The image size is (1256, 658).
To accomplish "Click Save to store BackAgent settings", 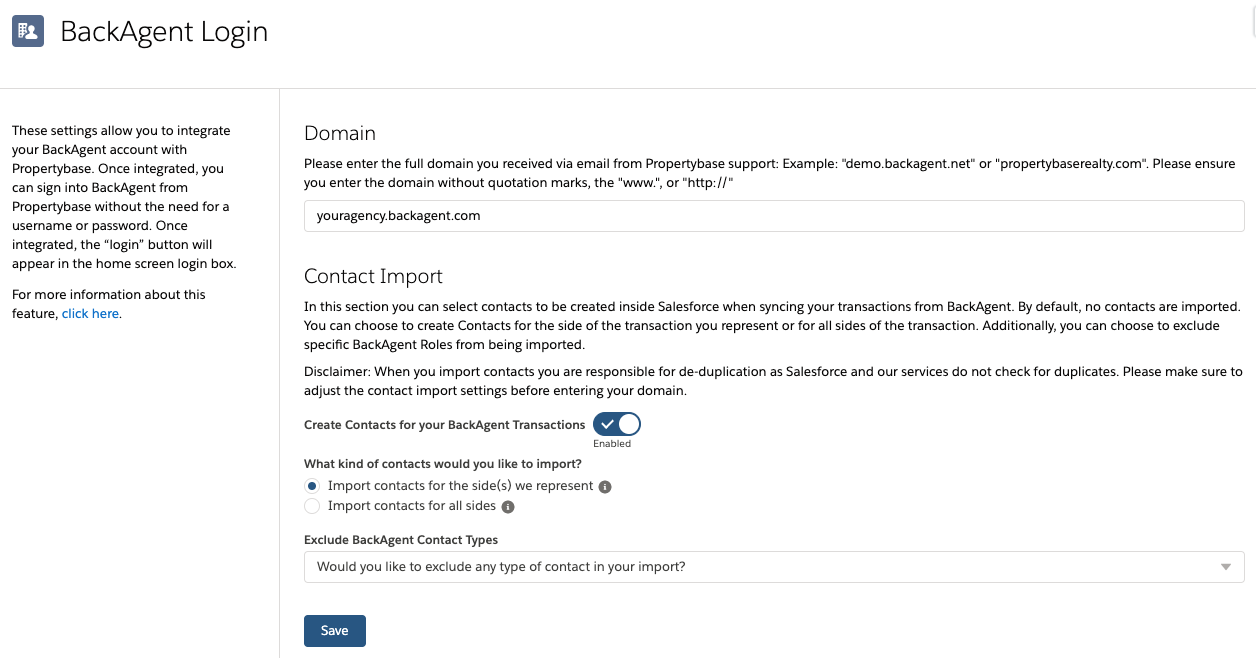I will [334, 630].
